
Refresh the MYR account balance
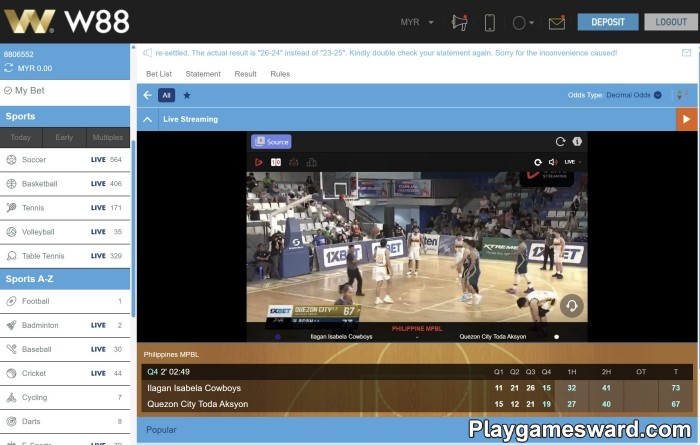coord(9,68)
